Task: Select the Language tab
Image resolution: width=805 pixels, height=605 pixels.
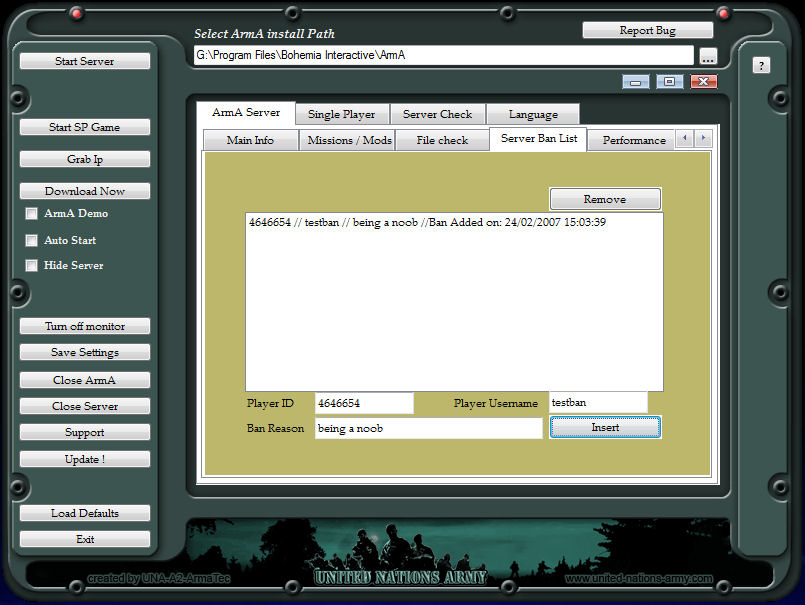Action: (x=533, y=114)
